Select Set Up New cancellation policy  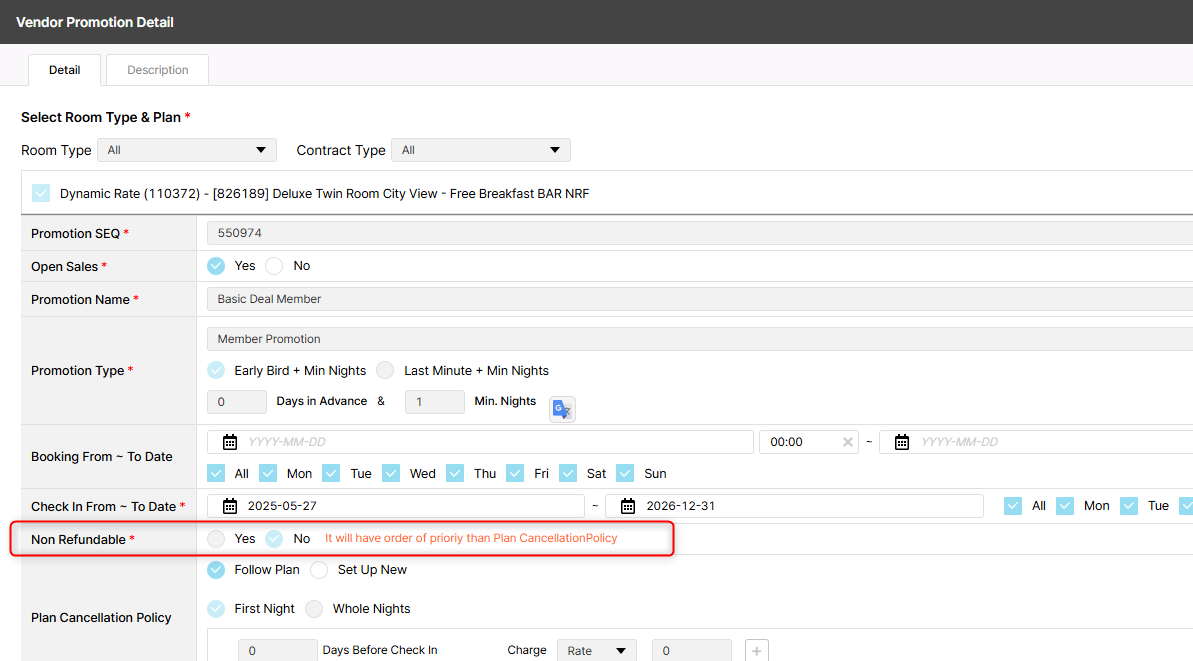tap(319, 570)
